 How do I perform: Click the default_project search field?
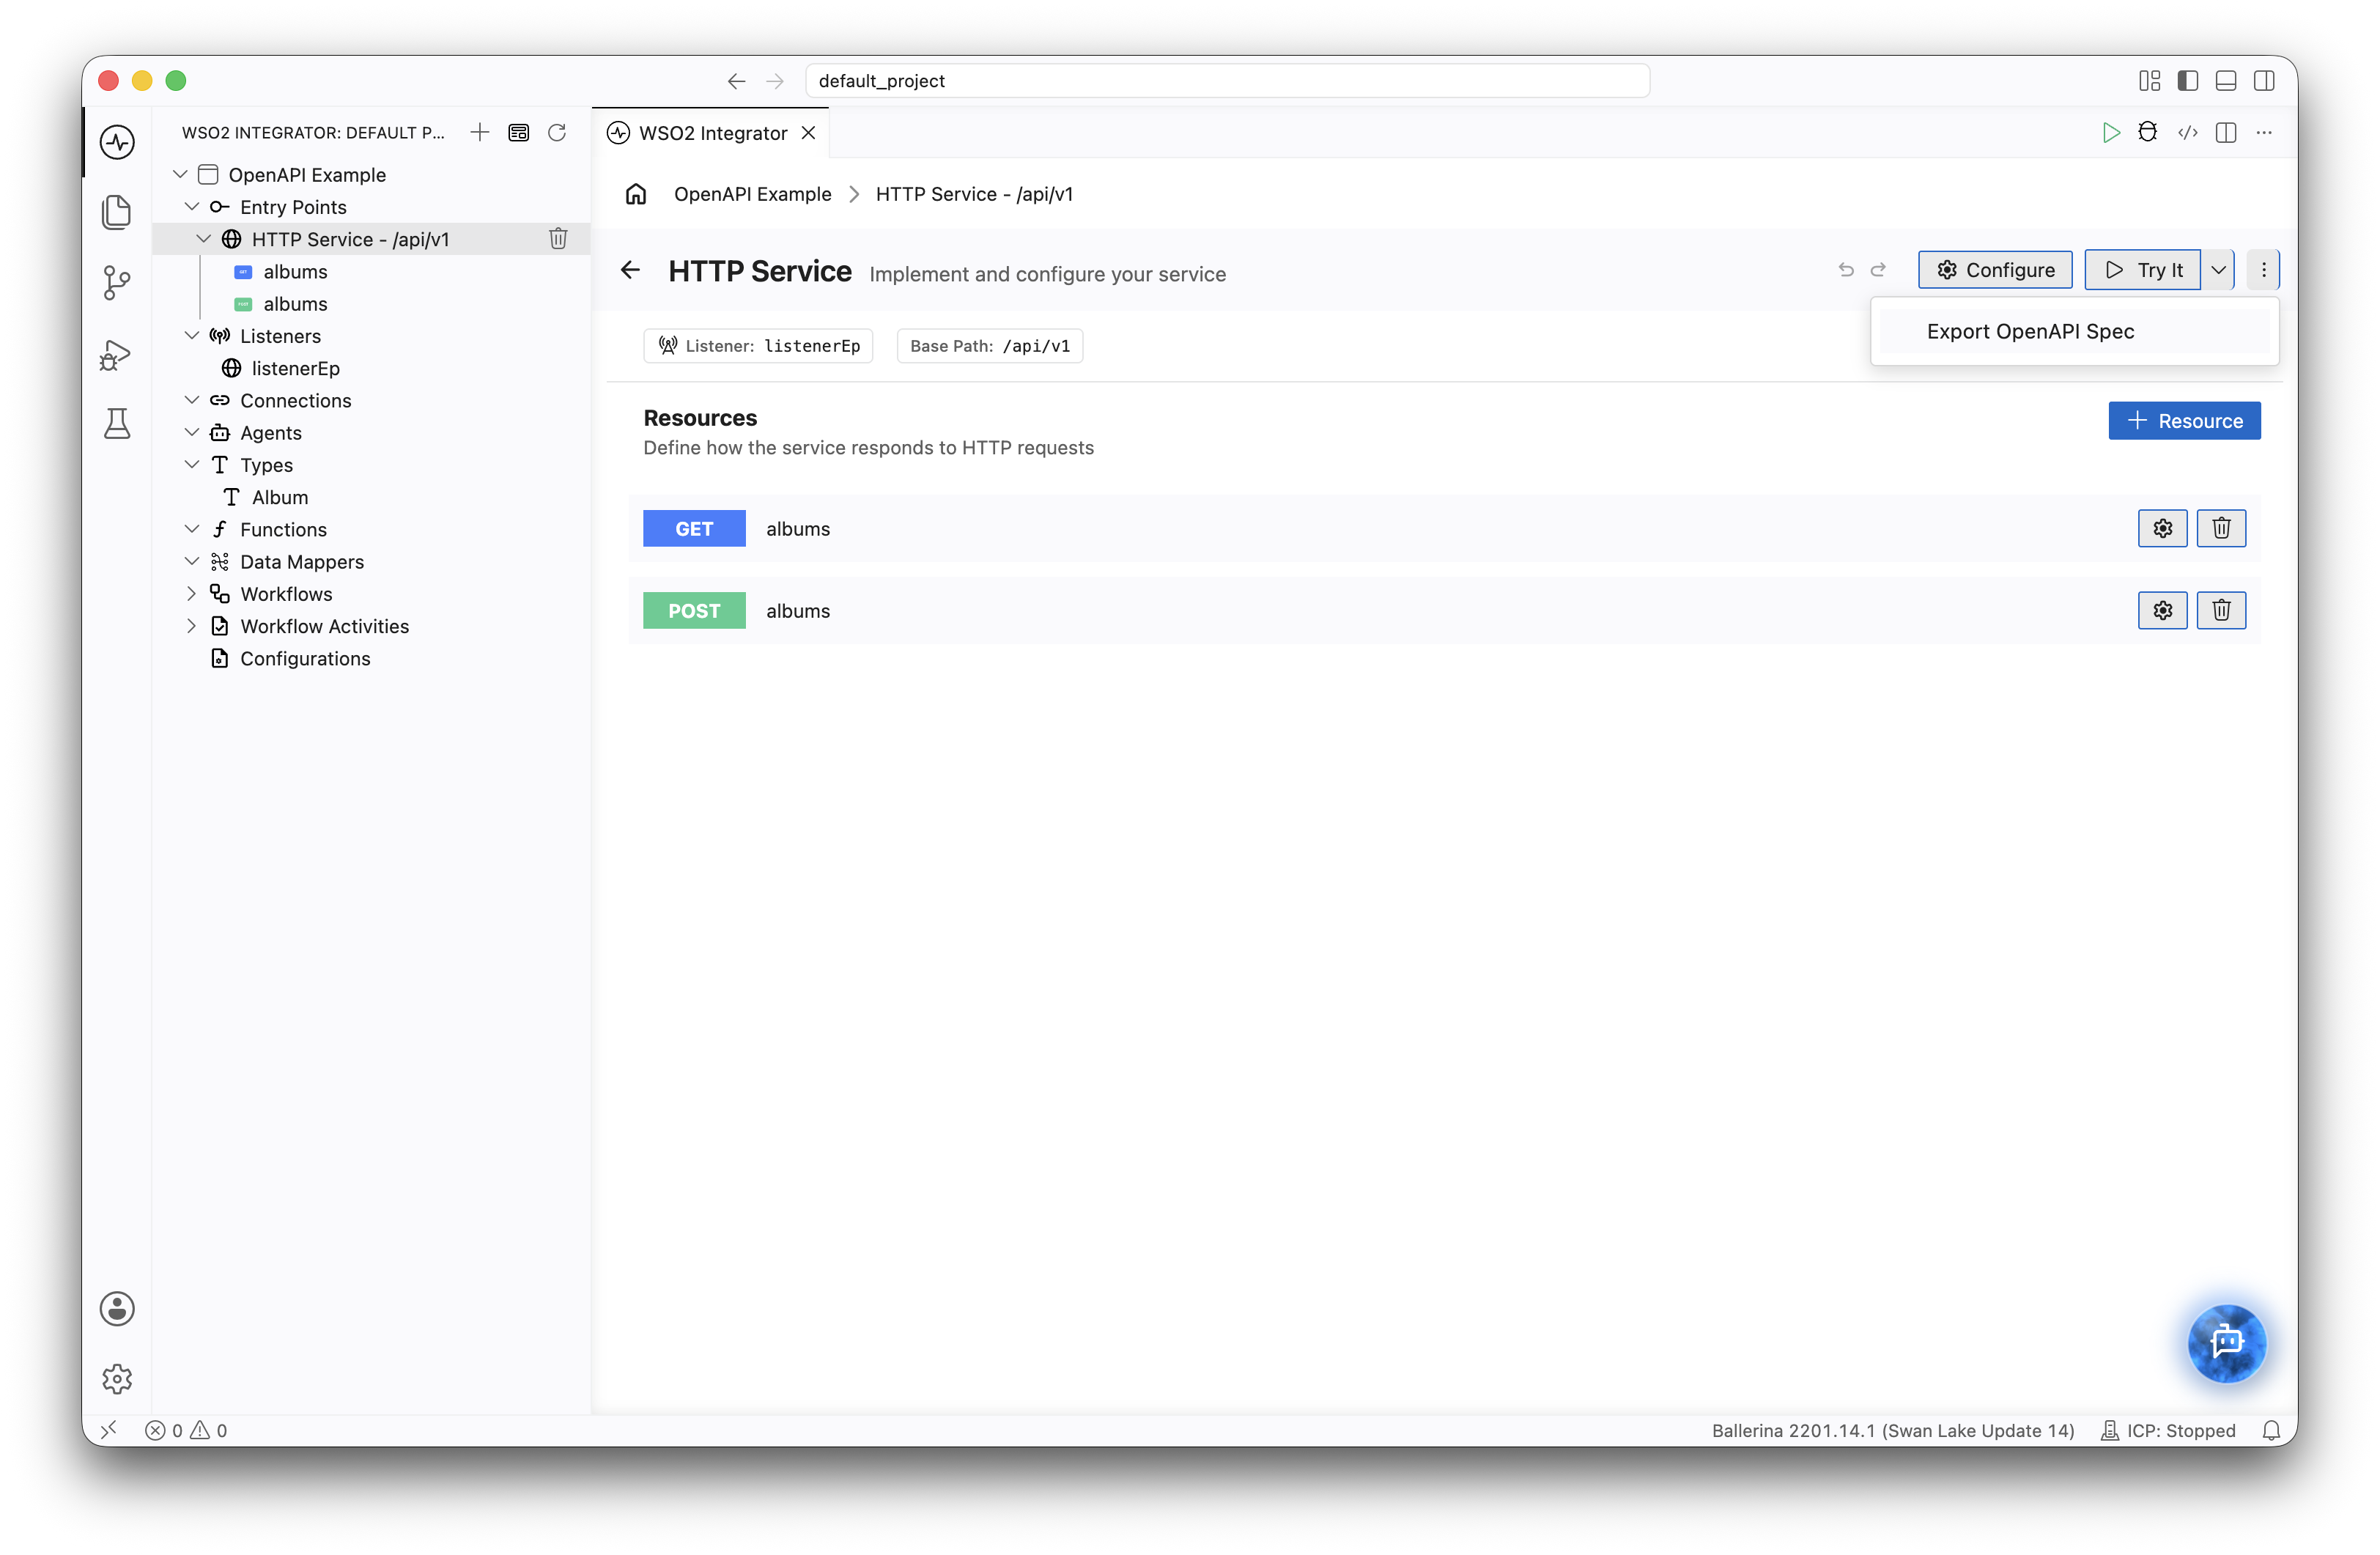click(x=1228, y=80)
